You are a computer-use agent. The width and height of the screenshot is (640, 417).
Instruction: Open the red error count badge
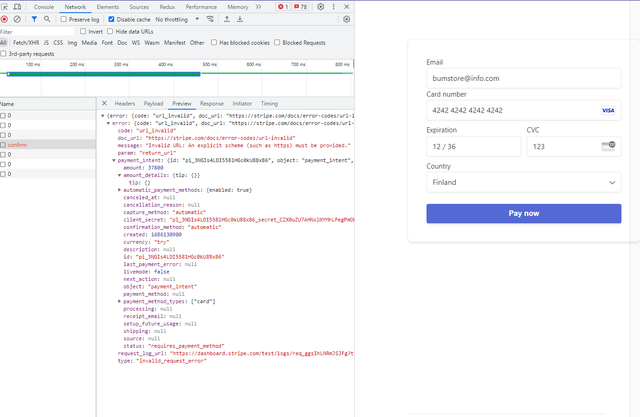pyautogui.click(x=283, y=7)
